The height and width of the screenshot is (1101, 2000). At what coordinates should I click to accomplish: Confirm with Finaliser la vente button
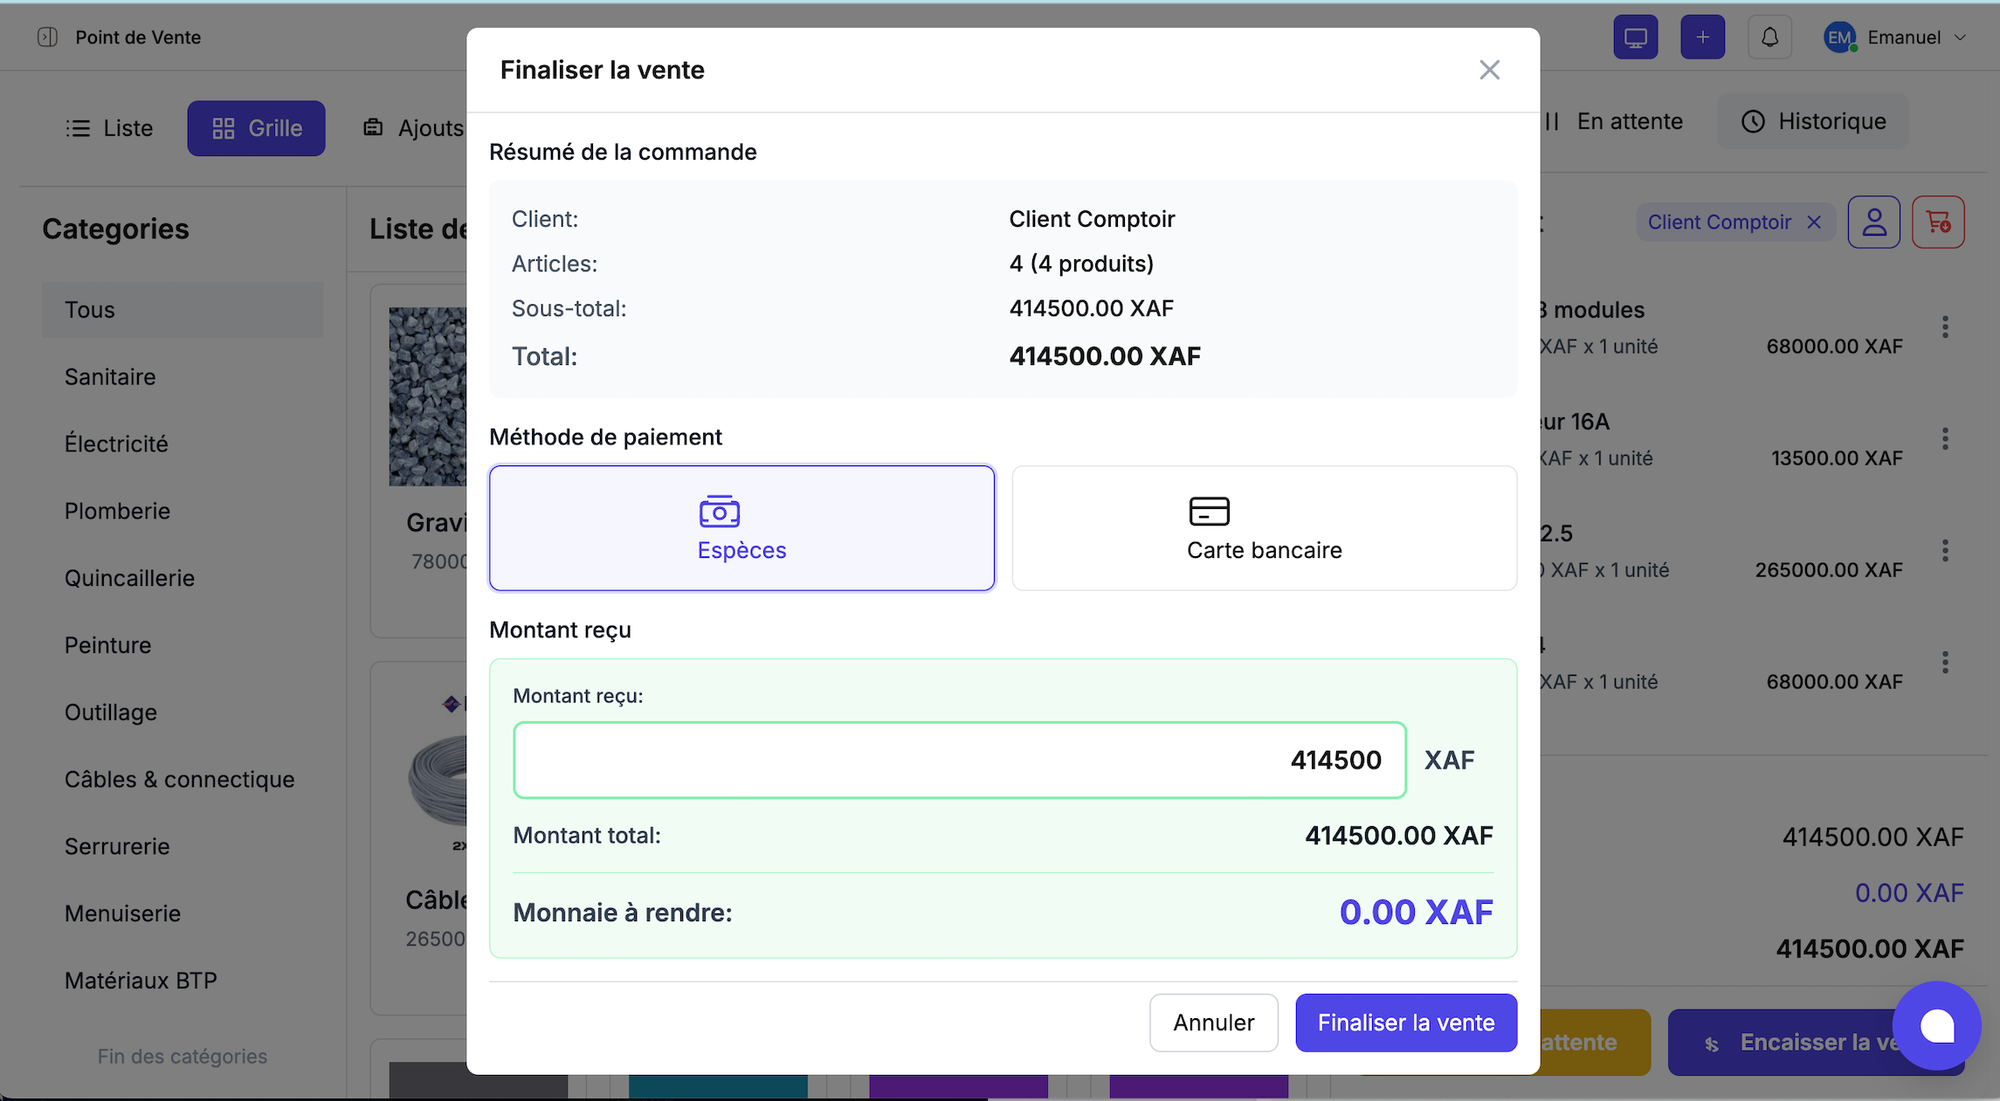pyautogui.click(x=1405, y=1022)
